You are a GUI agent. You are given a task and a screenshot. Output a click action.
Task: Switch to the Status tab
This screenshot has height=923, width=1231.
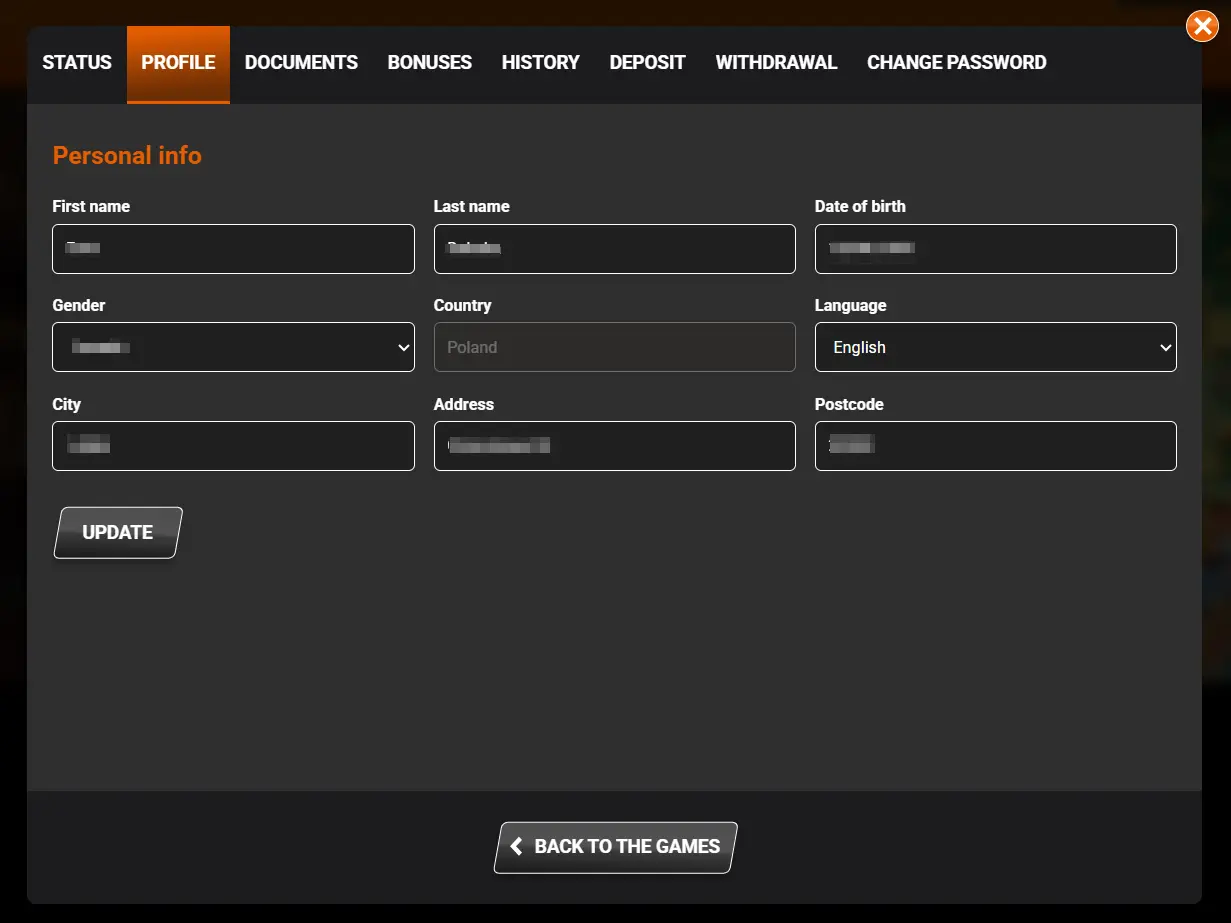[77, 63]
